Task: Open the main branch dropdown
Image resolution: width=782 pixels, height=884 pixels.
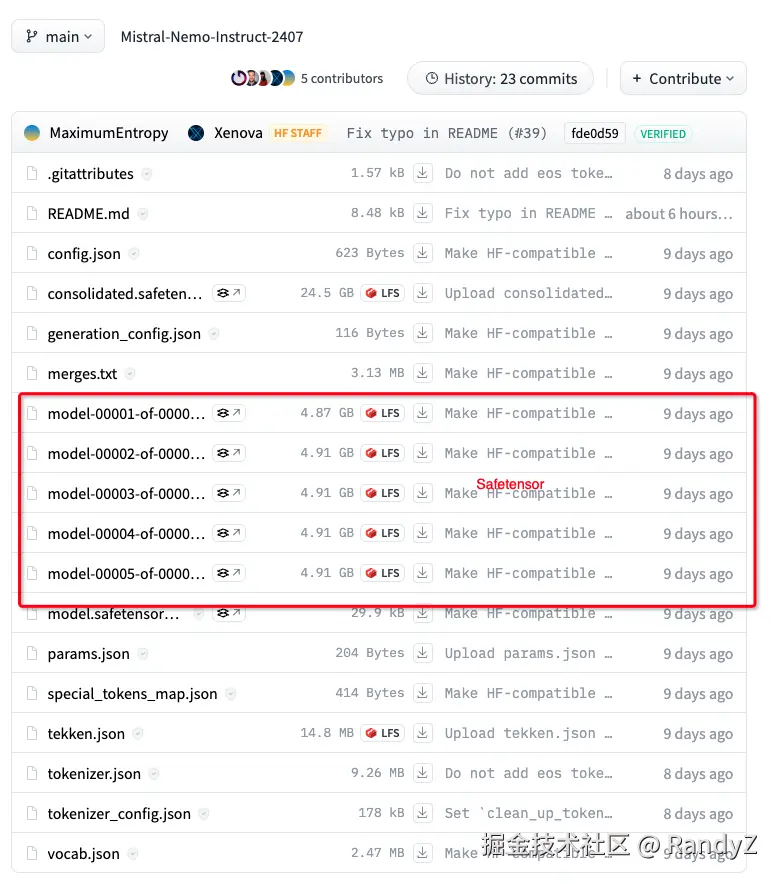Action: (58, 37)
